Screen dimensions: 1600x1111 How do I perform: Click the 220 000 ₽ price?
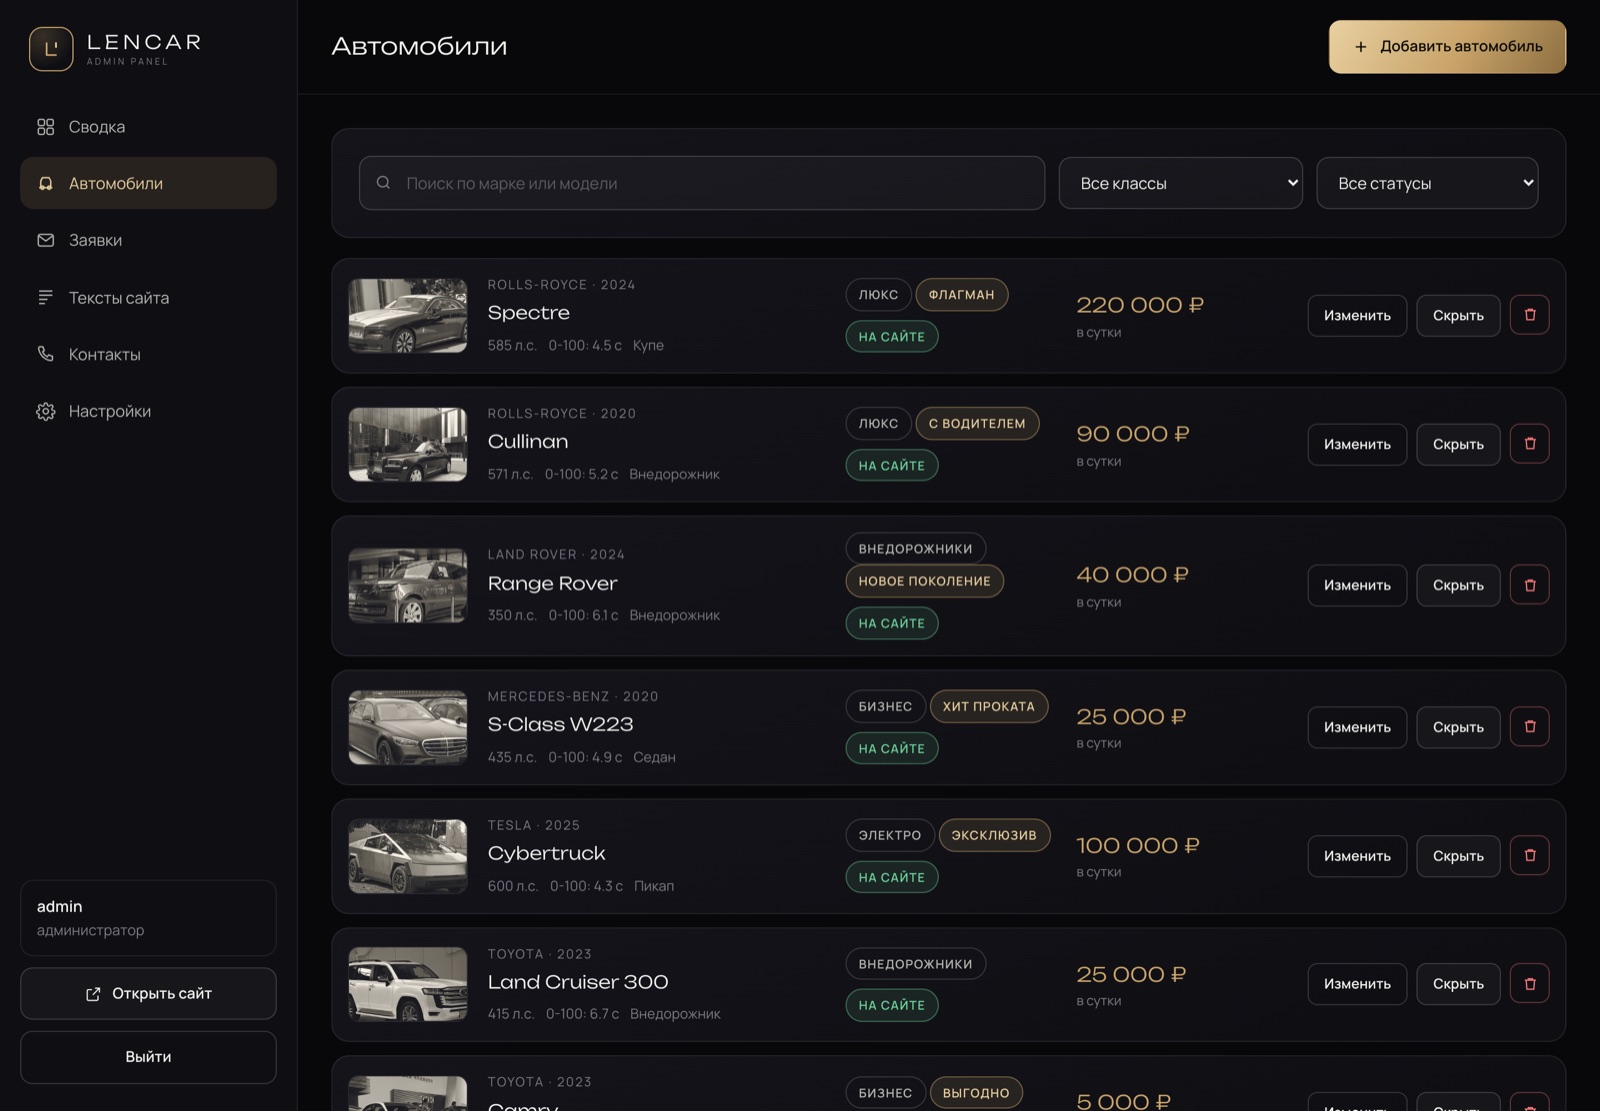pos(1140,305)
